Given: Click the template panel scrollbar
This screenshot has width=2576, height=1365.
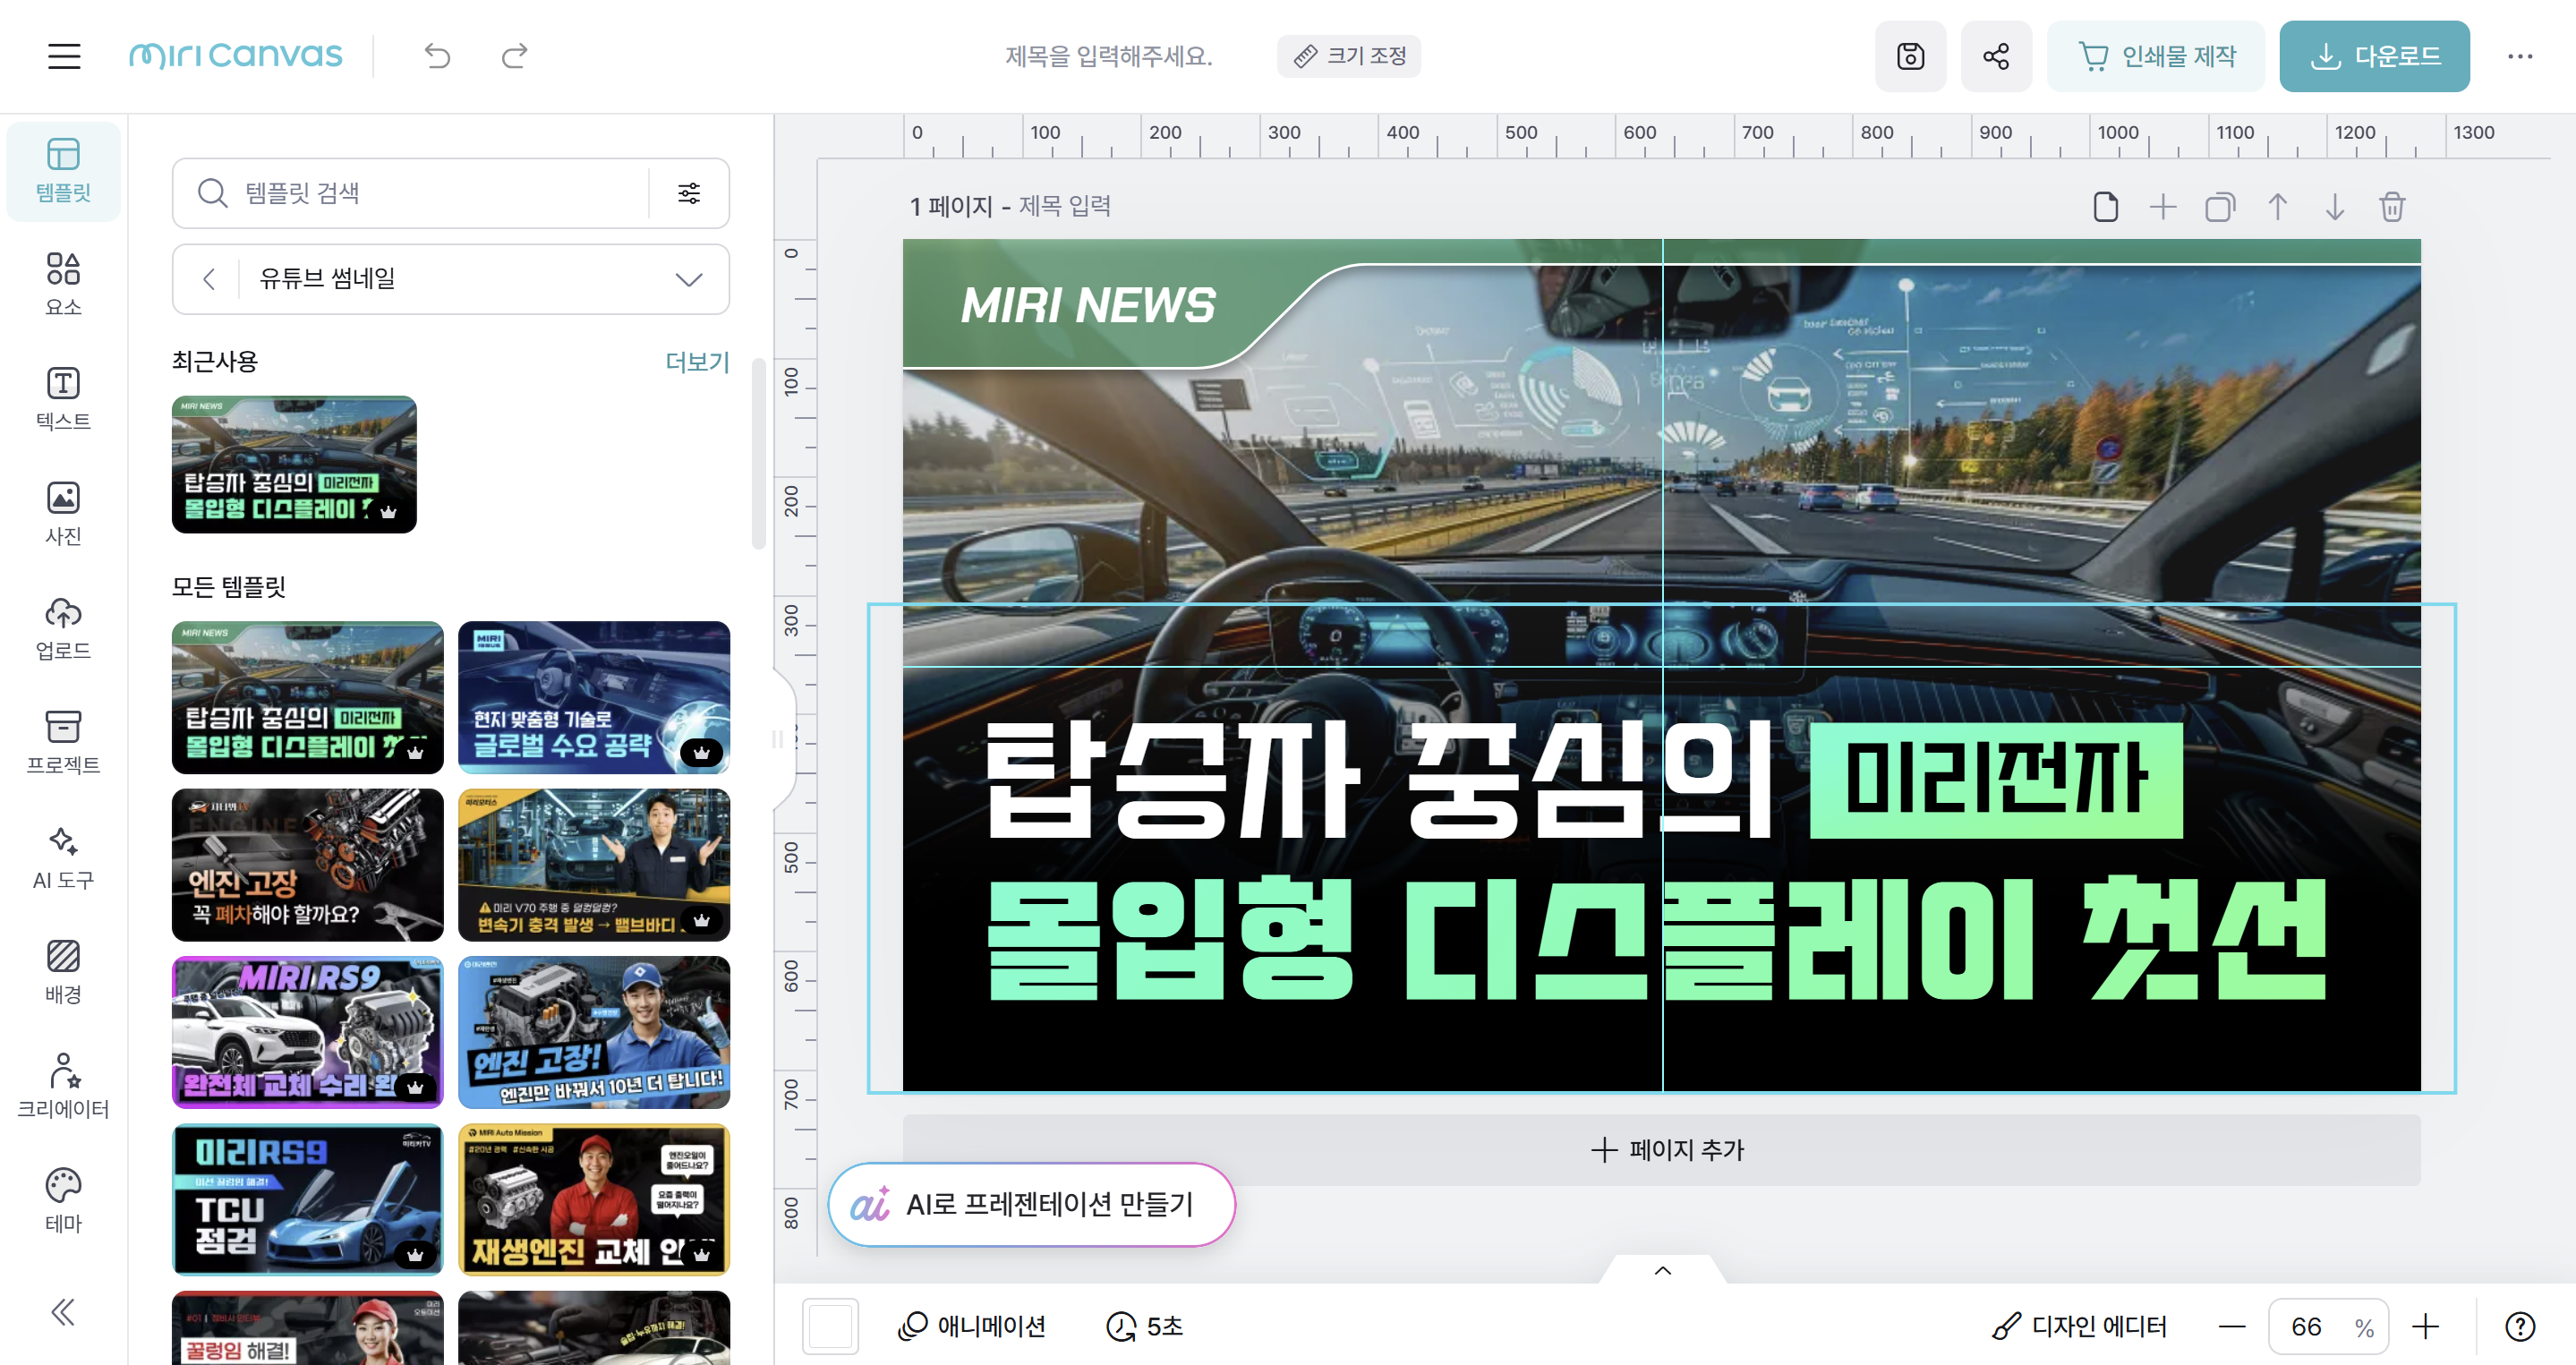Looking at the screenshot, I should (759, 453).
